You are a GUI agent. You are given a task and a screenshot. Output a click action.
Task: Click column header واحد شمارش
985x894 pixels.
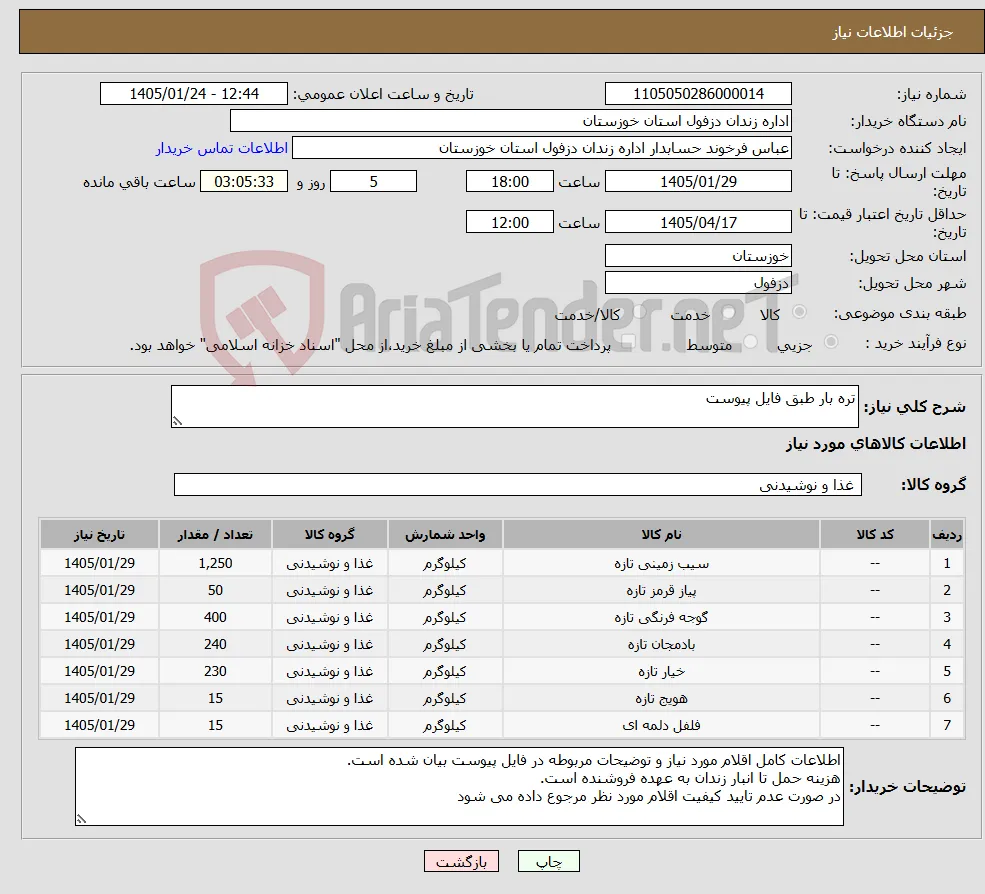pyautogui.click(x=445, y=535)
